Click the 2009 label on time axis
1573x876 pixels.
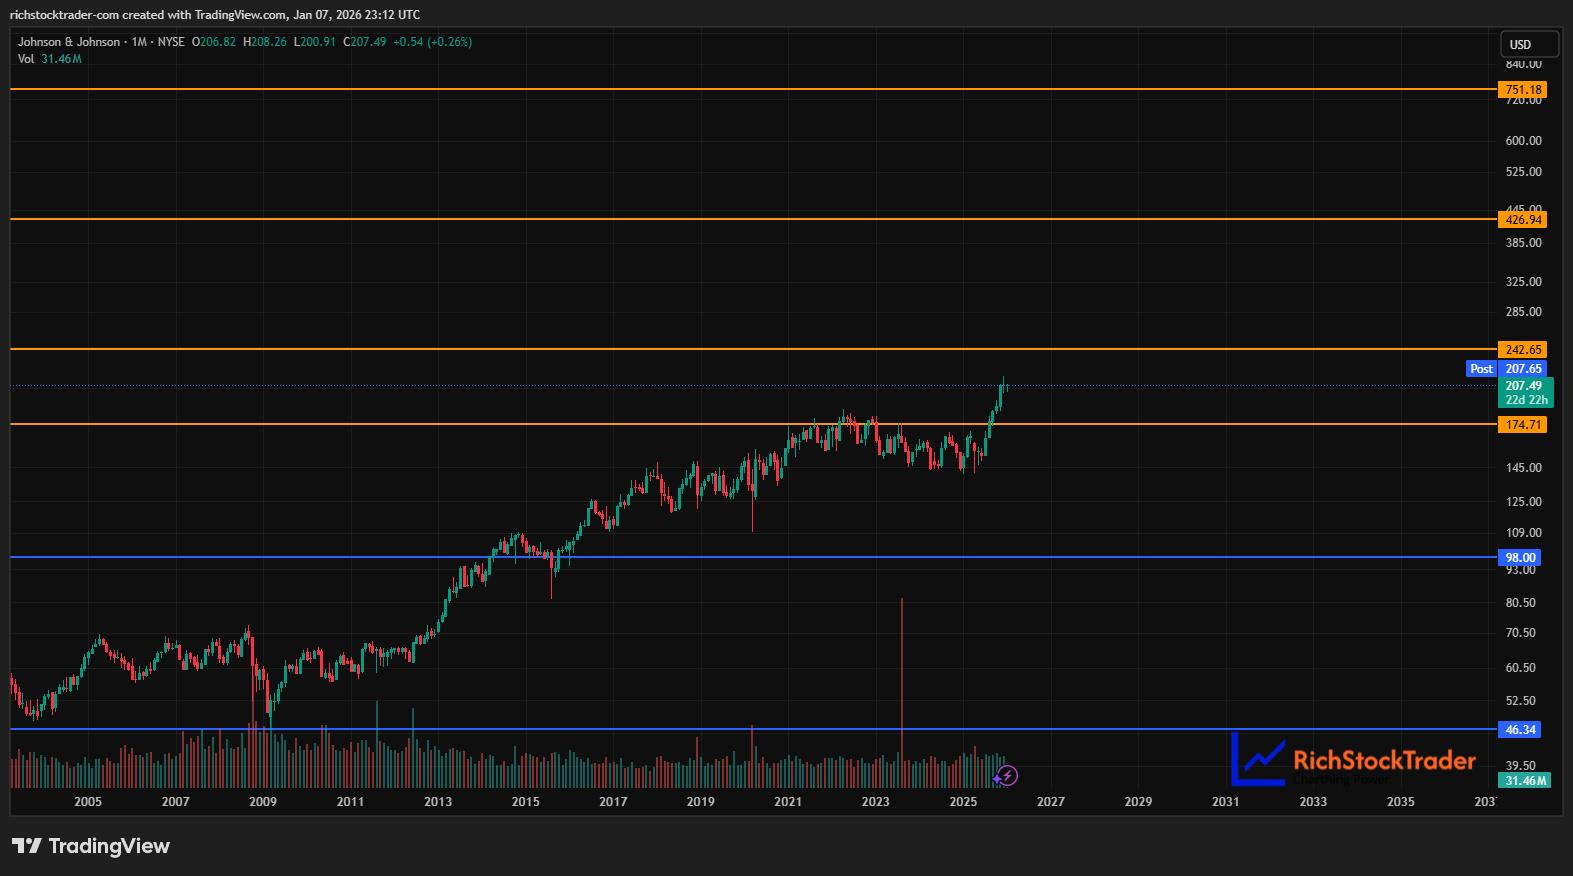pos(263,802)
